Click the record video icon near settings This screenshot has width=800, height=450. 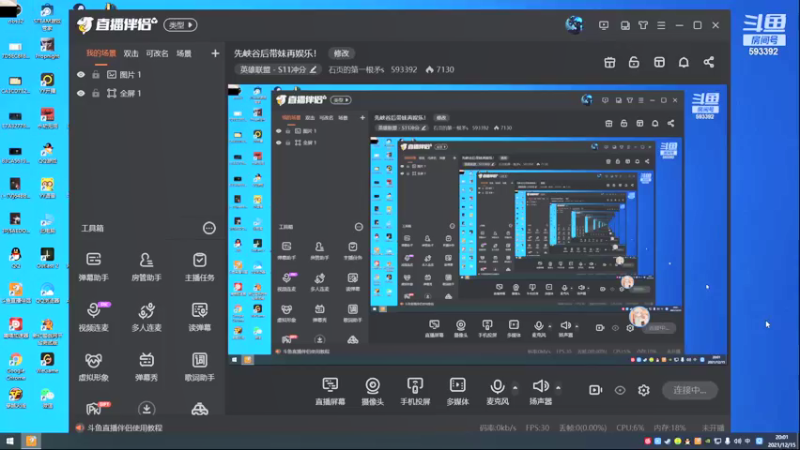tap(595, 390)
